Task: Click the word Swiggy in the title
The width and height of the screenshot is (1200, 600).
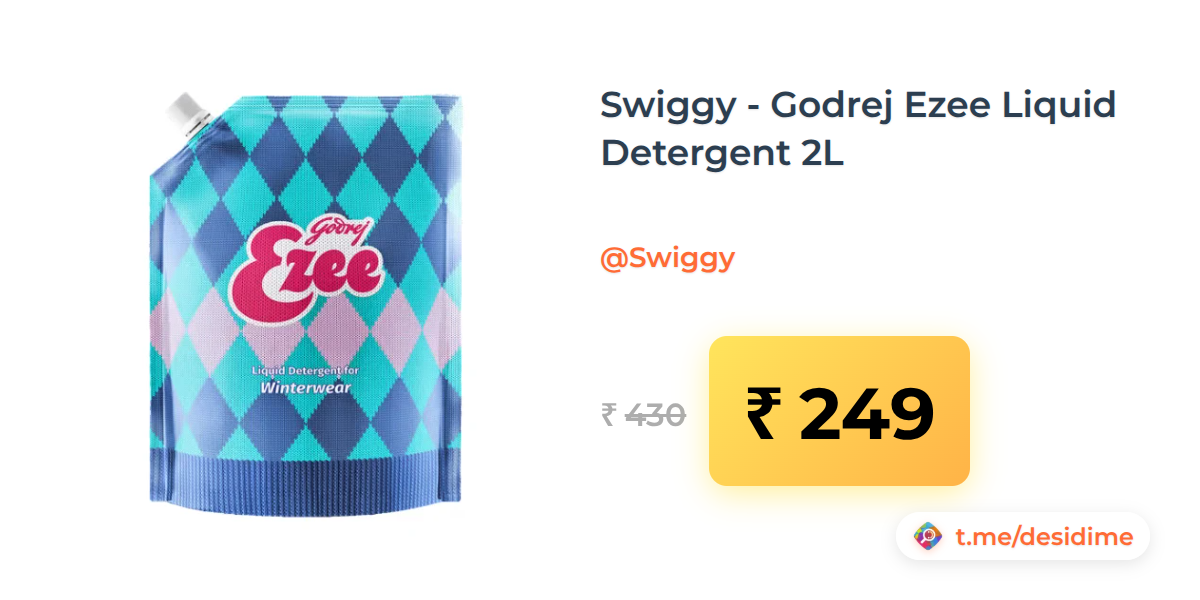Action: (667, 106)
